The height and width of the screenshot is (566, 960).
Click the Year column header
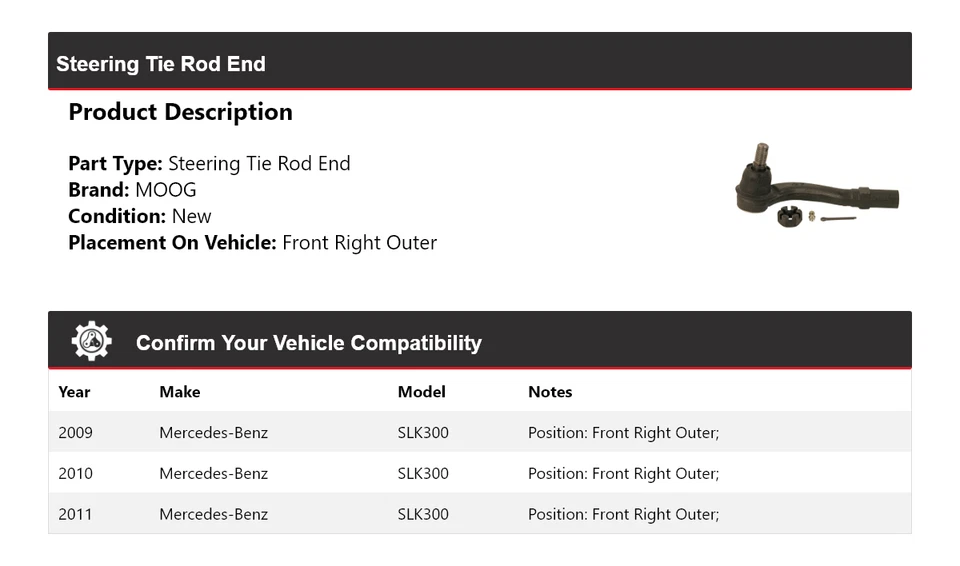coord(74,392)
